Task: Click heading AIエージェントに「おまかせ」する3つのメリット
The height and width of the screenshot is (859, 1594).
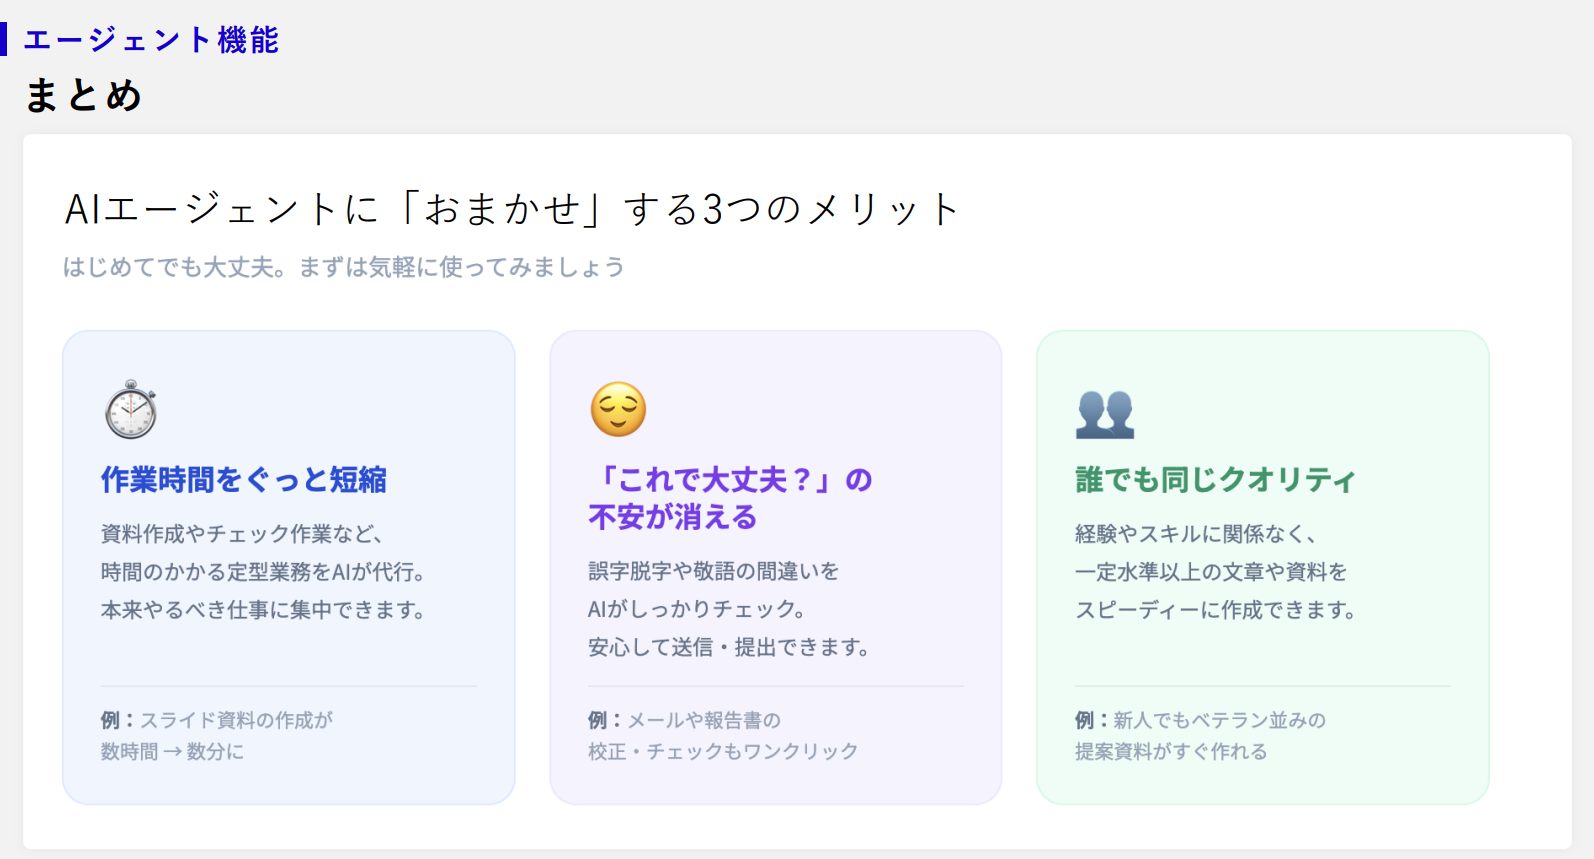Action: (x=512, y=209)
